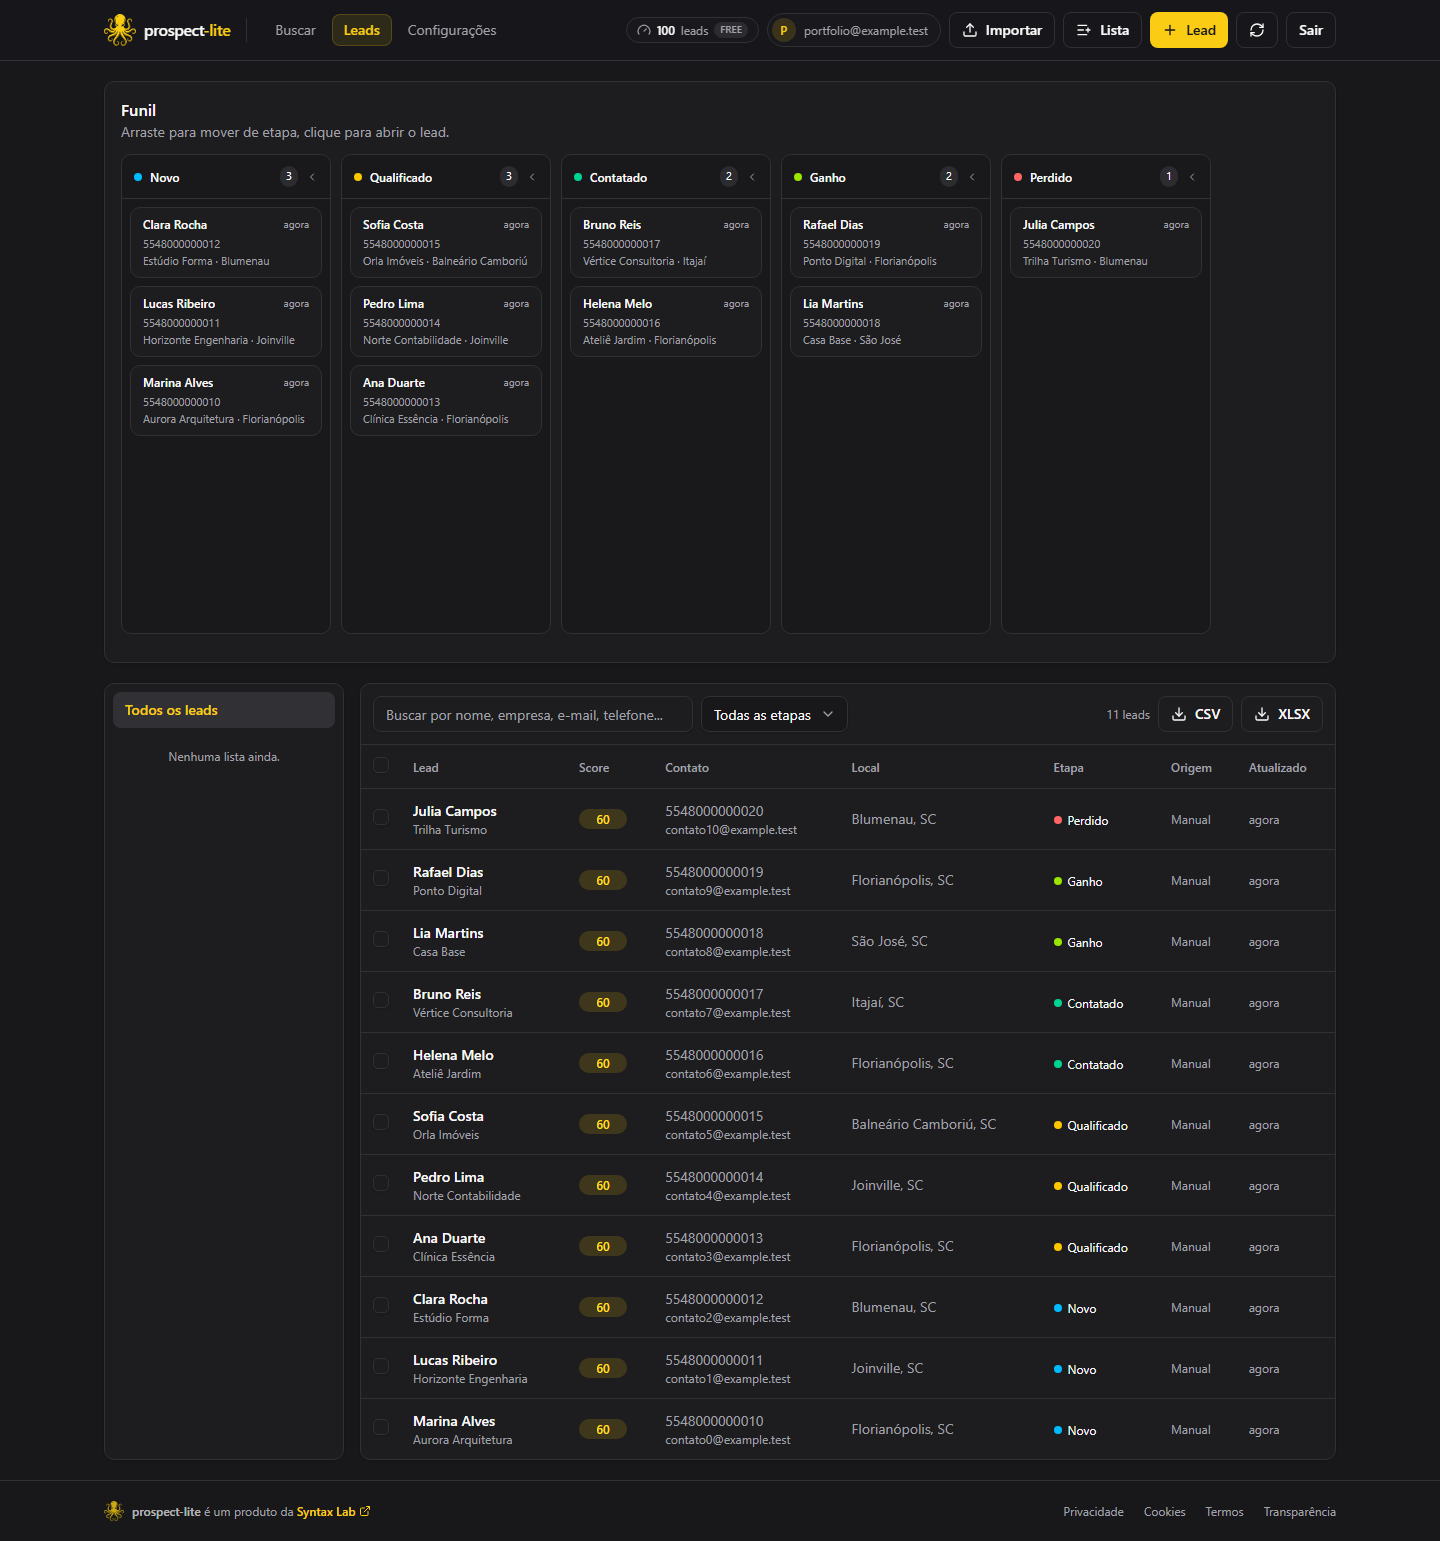Click the Atualizado column header
This screenshot has height=1541, width=1440.
pyautogui.click(x=1277, y=767)
